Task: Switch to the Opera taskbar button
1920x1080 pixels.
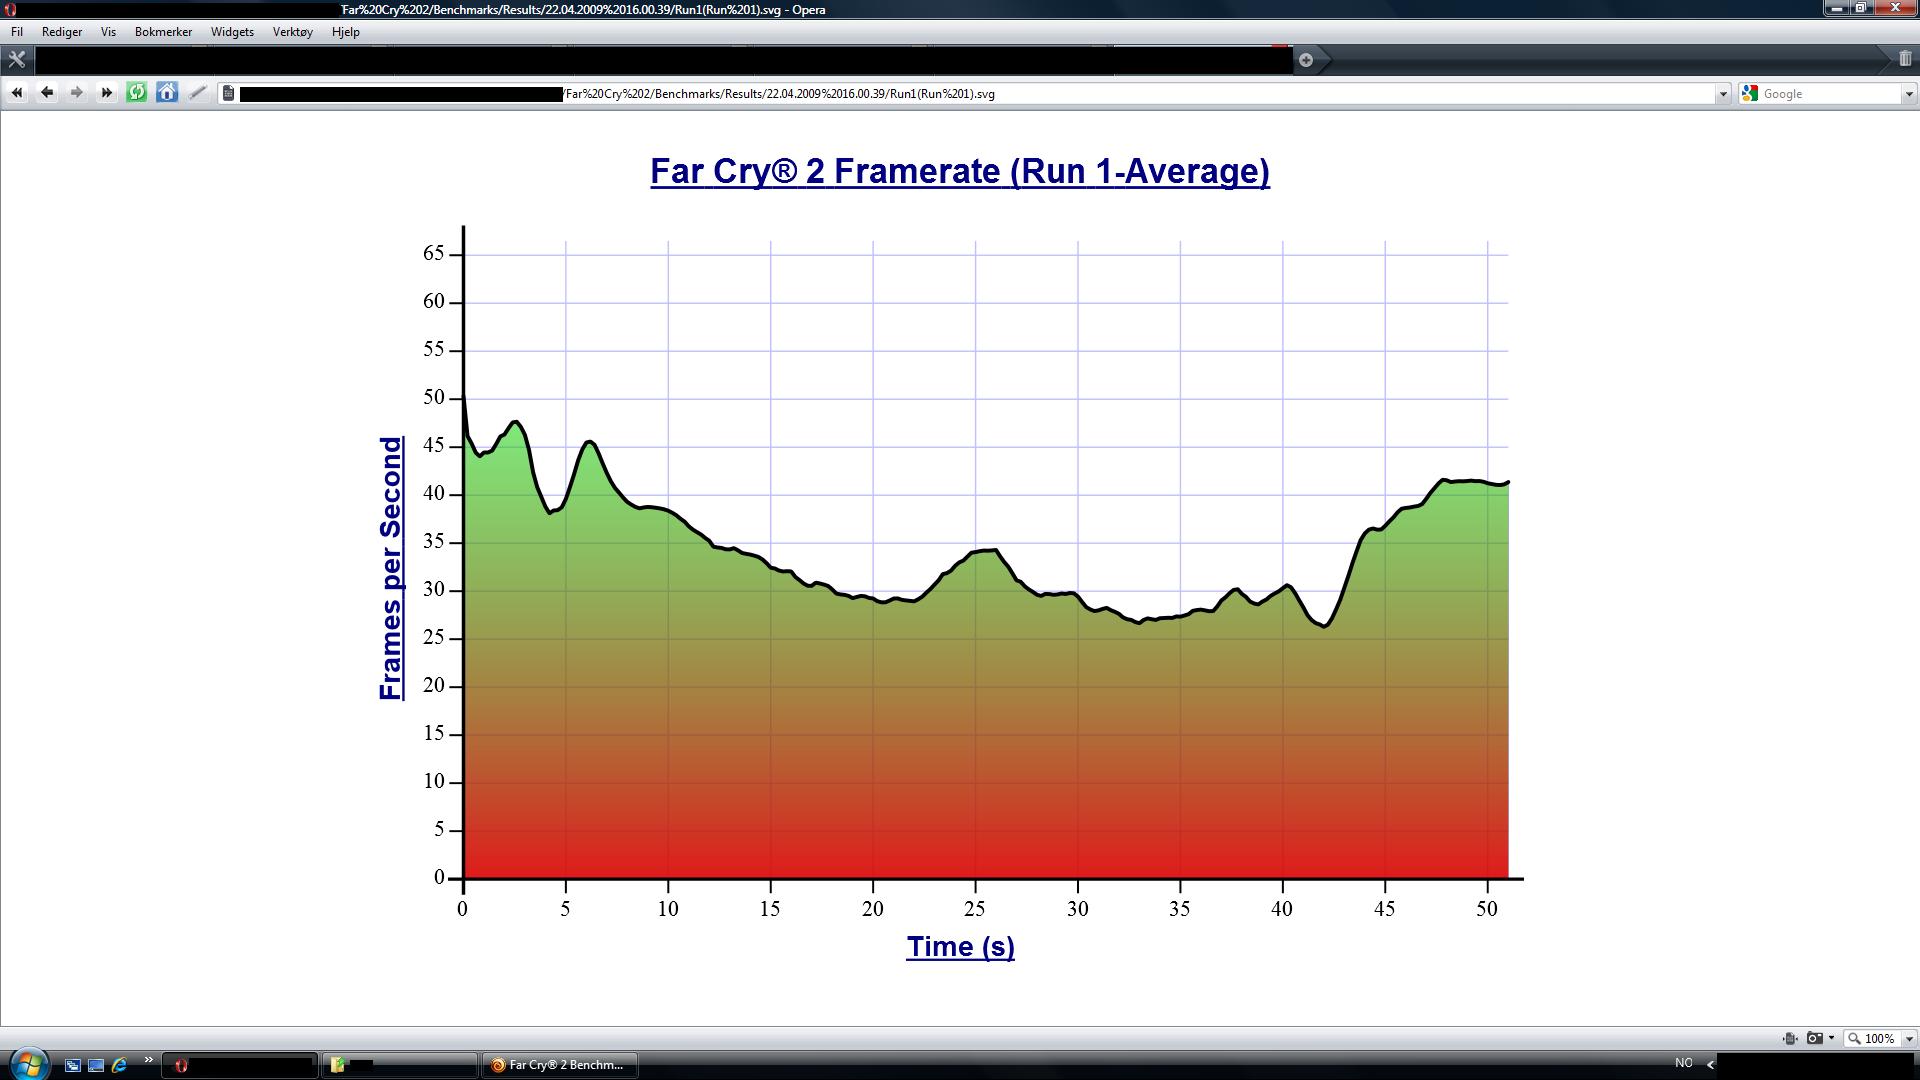Action: [x=240, y=1065]
